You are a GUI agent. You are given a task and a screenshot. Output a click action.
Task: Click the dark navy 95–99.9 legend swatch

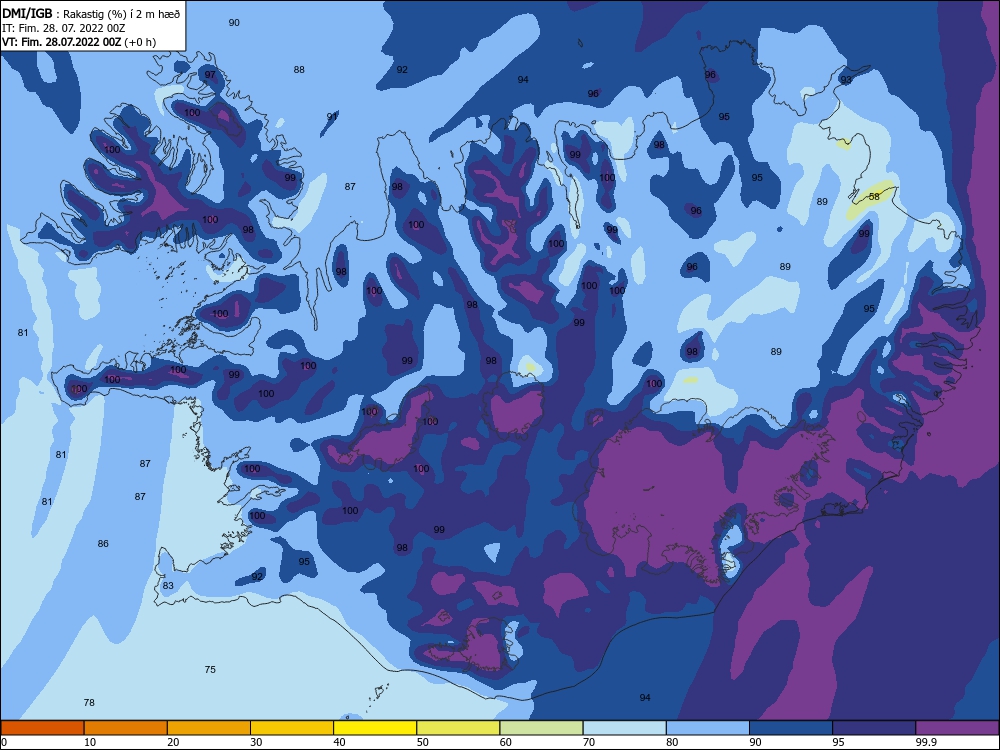click(874, 728)
